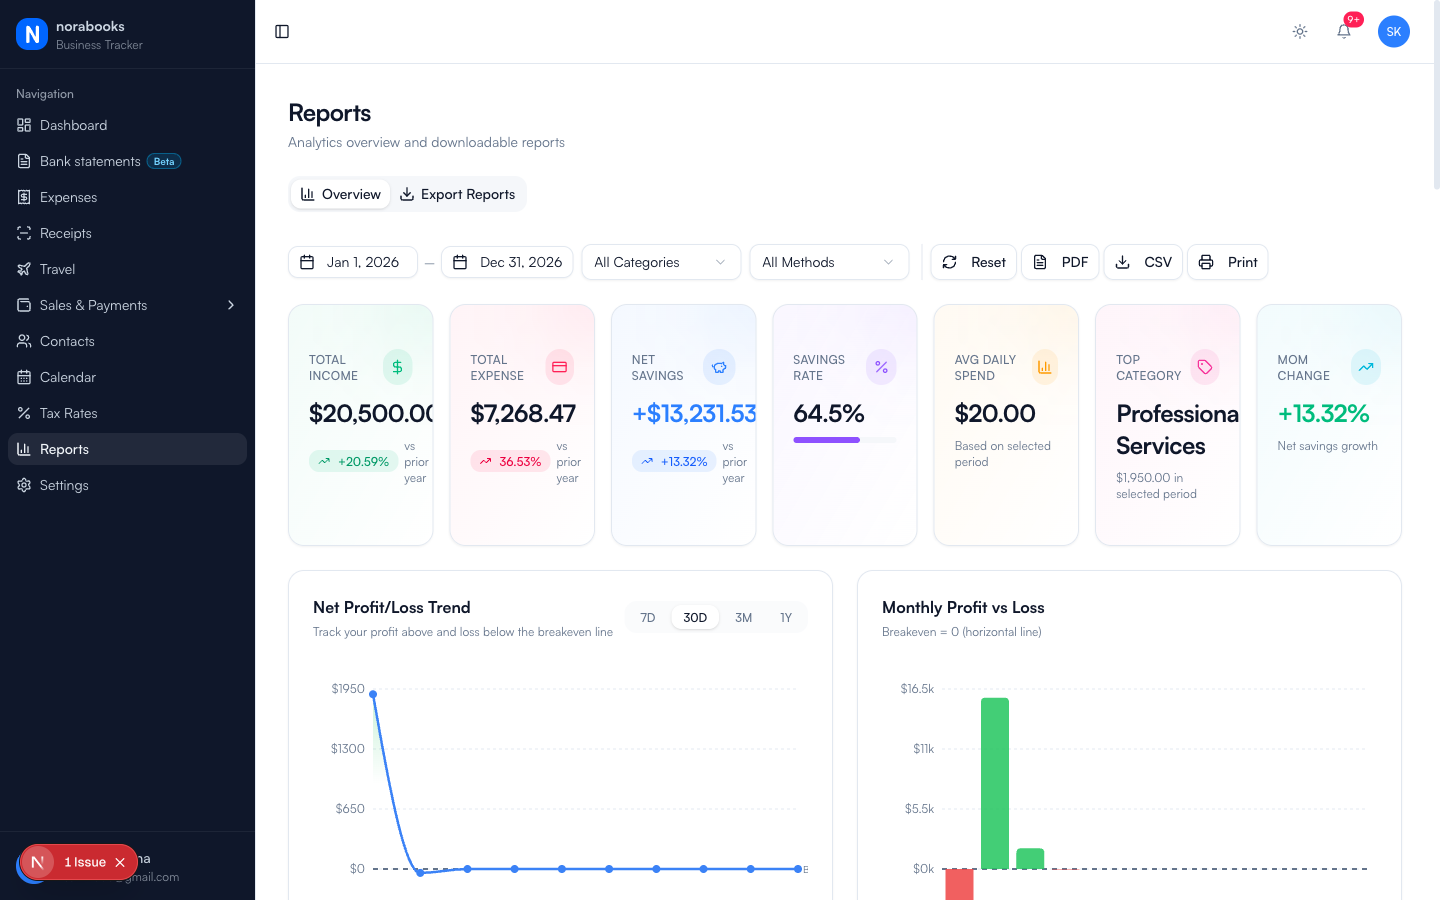Viewport: 1440px width, 900px height.
Task: Toggle the sidebar collapse panel icon
Action: (281, 31)
